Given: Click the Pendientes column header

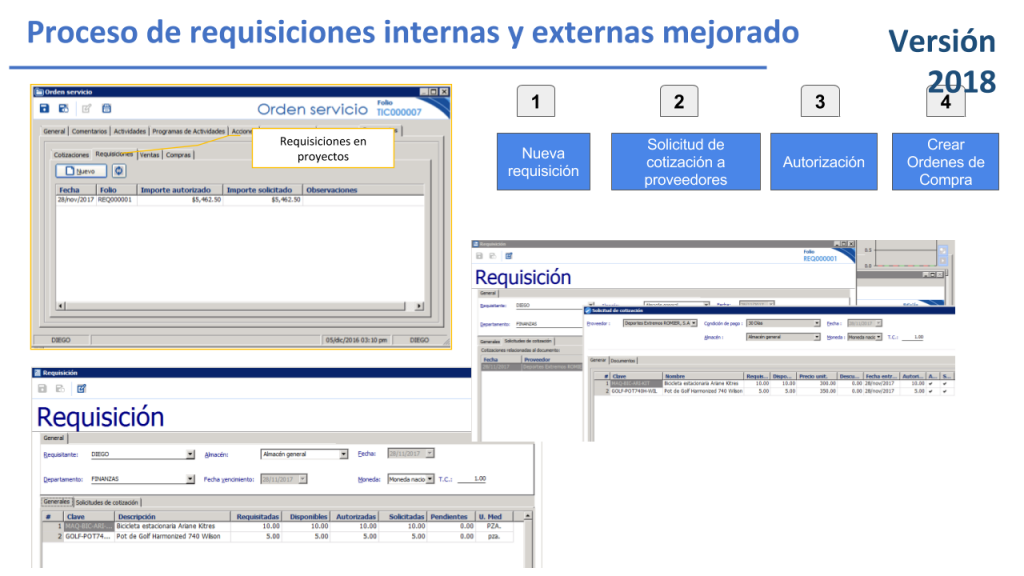Looking at the screenshot, I should [x=449, y=517].
